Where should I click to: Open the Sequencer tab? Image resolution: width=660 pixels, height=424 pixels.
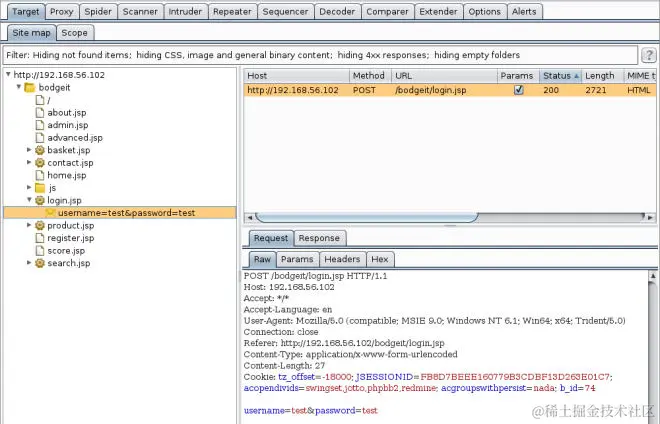pos(285,12)
